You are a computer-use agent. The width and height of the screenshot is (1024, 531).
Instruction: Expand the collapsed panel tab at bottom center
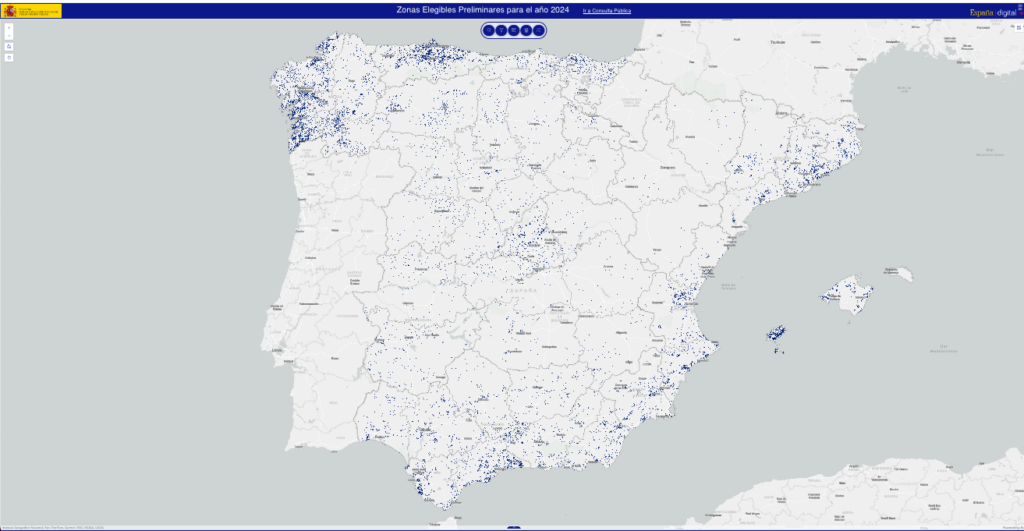(513, 527)
